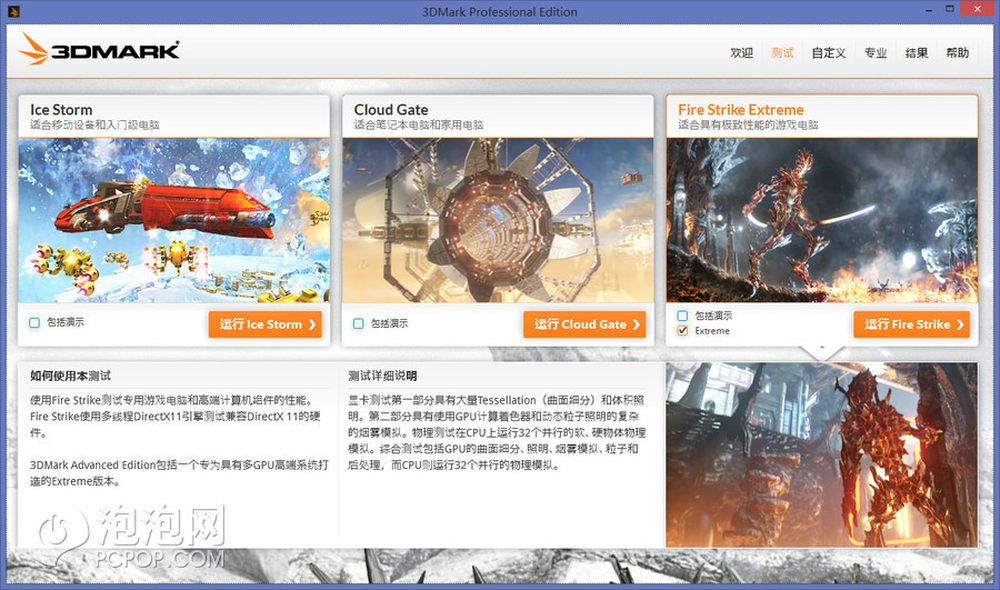The image size is (1000, 590).
Task: Open the 帮助 tab
Action: coord(957,53)
